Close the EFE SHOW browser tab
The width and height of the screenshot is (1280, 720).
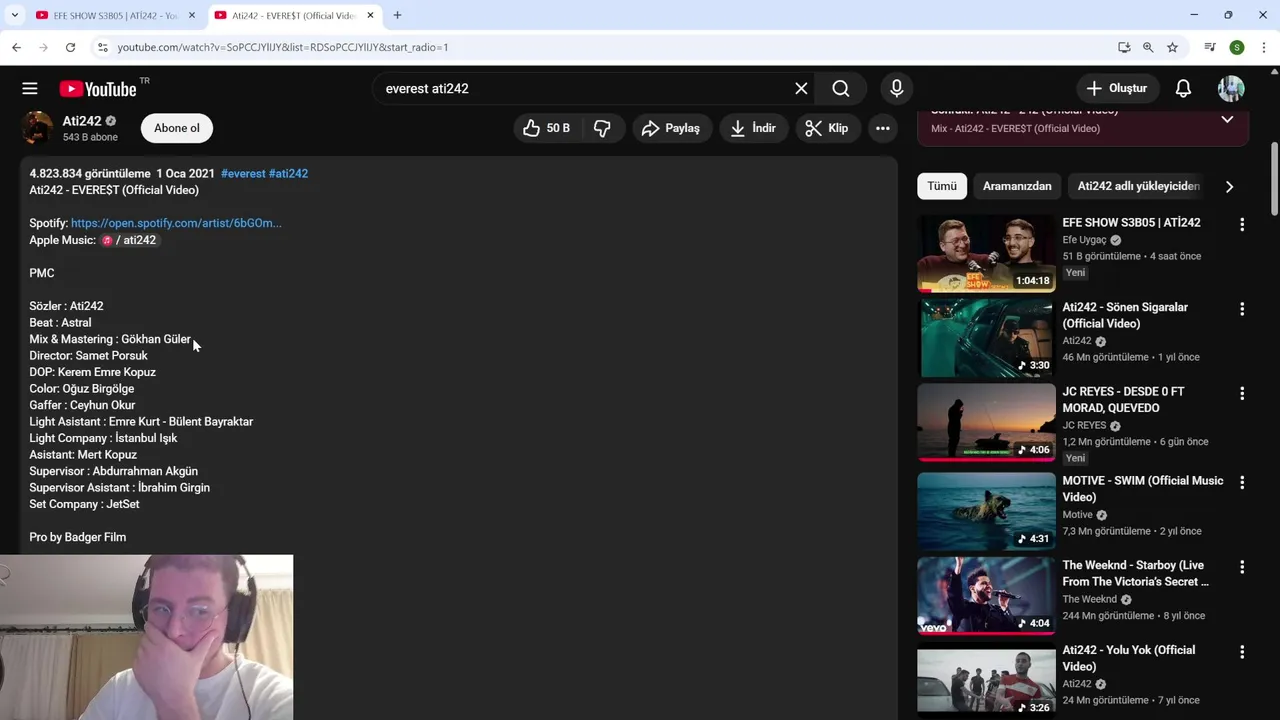pyautogui.click(x=192, y=15)
